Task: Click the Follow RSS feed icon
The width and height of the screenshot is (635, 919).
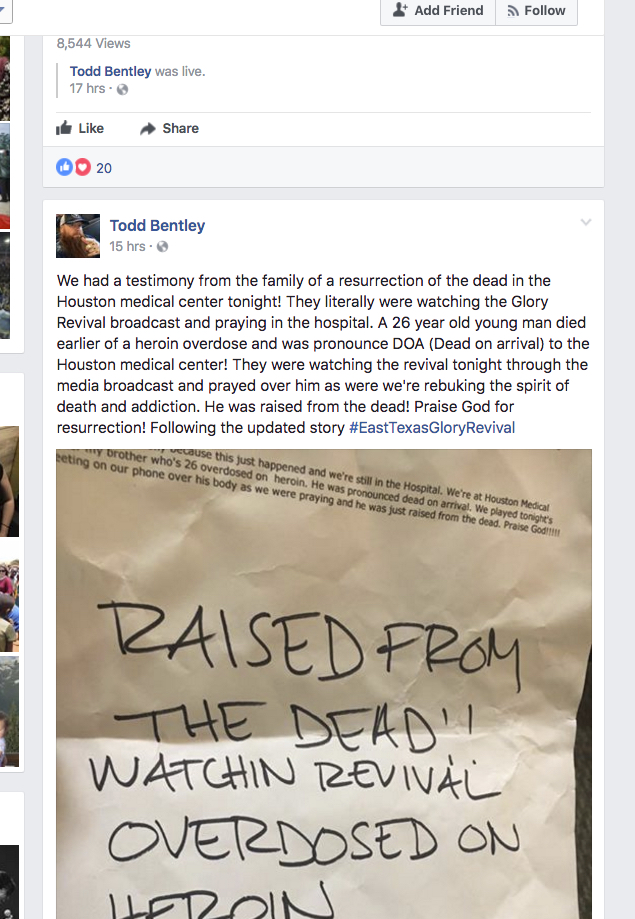Action: [513, 11]
